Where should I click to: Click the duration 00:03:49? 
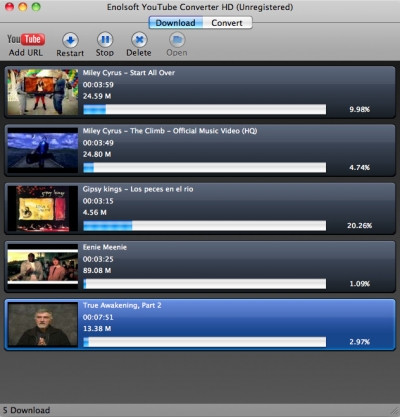[x=98, y=143]
